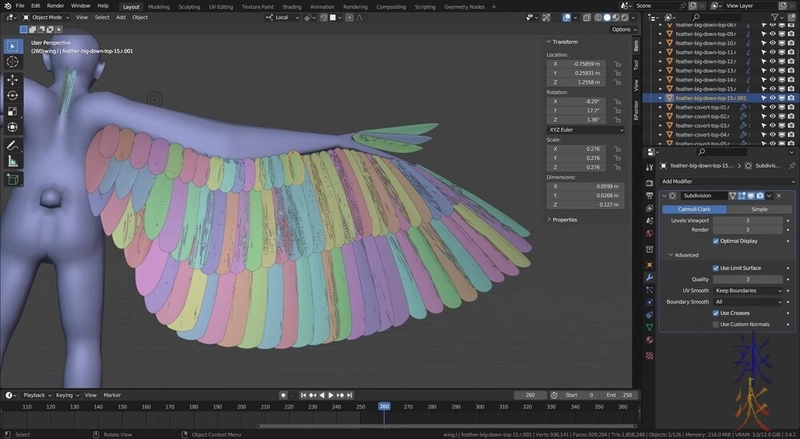Remove the Subdivision modifier with X
Image resolution: width=800 pixels, height=439 pixels.
[x=778, y=195]
